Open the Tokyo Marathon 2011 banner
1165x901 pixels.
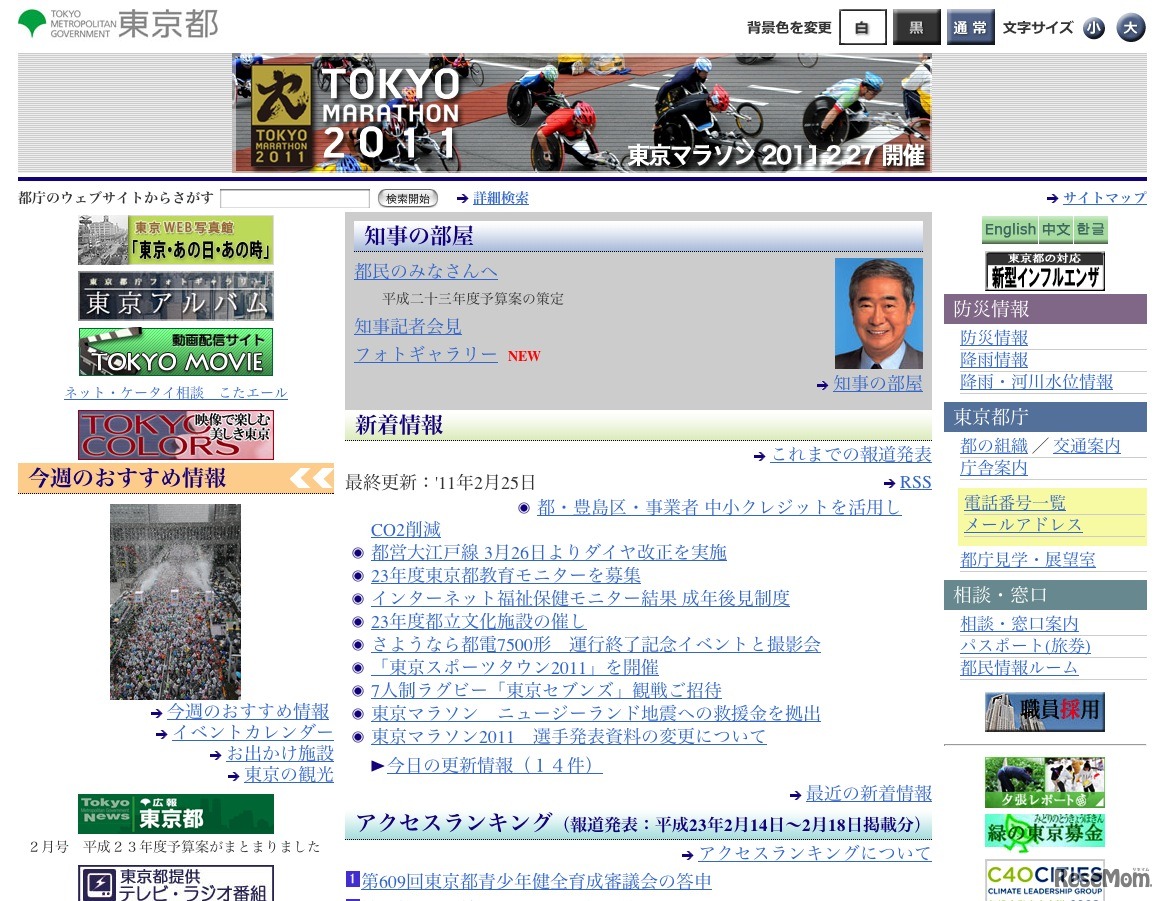[582, 113]
